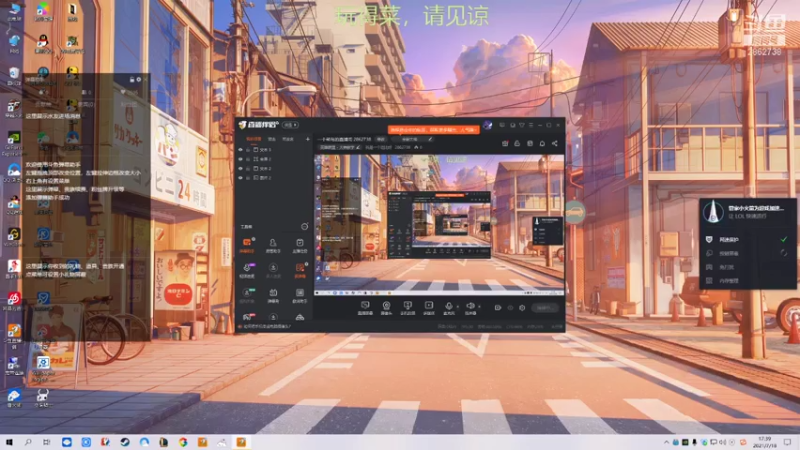Show hidden system tray icons chevron
This screenshot has height=450, width=800.
(x=666, y=442)
